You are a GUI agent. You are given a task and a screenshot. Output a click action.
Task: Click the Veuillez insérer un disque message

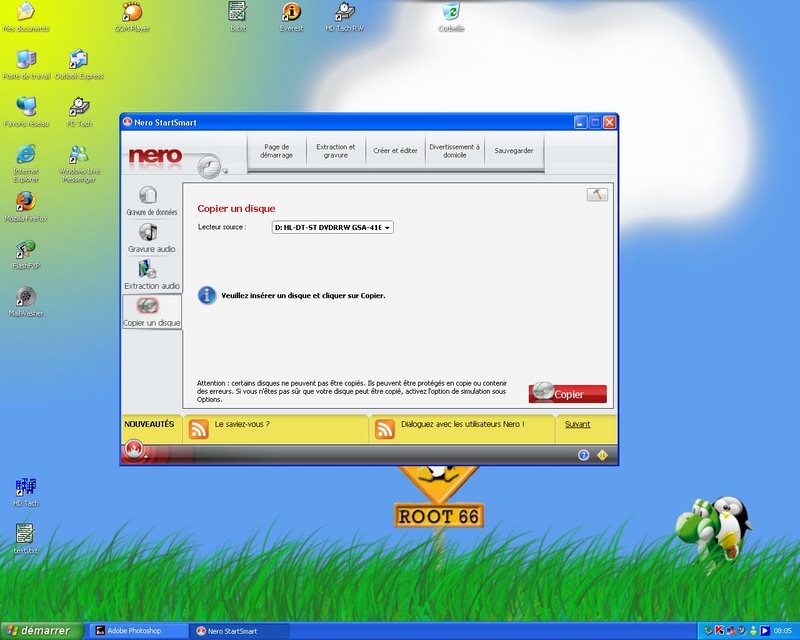pos(303,296)
